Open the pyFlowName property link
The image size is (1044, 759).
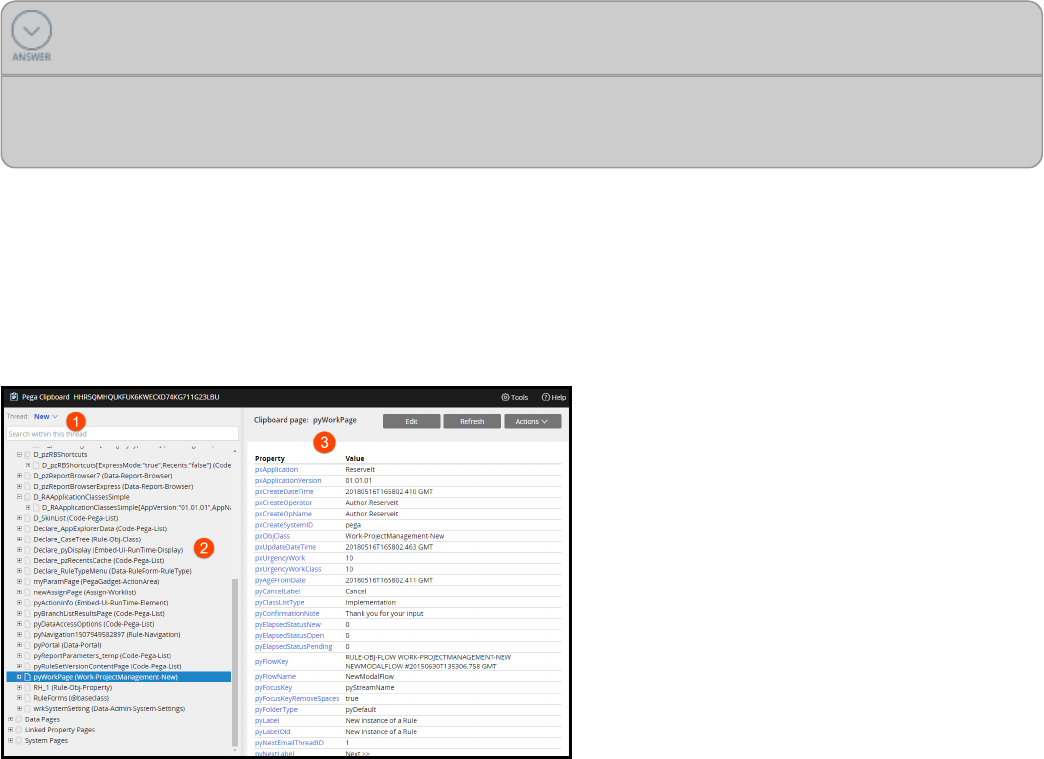click(275, 676)
